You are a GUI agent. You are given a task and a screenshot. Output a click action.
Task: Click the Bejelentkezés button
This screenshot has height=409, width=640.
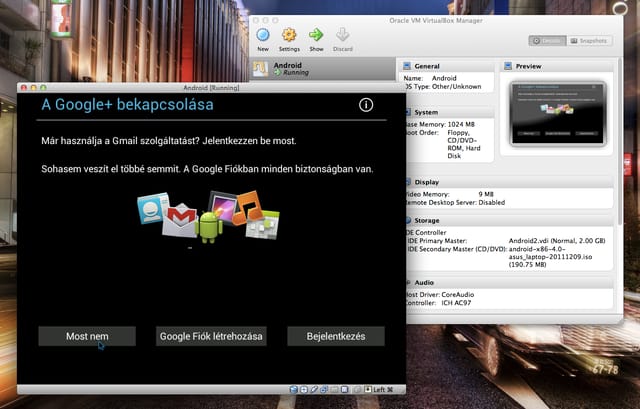tap(336, 336)
